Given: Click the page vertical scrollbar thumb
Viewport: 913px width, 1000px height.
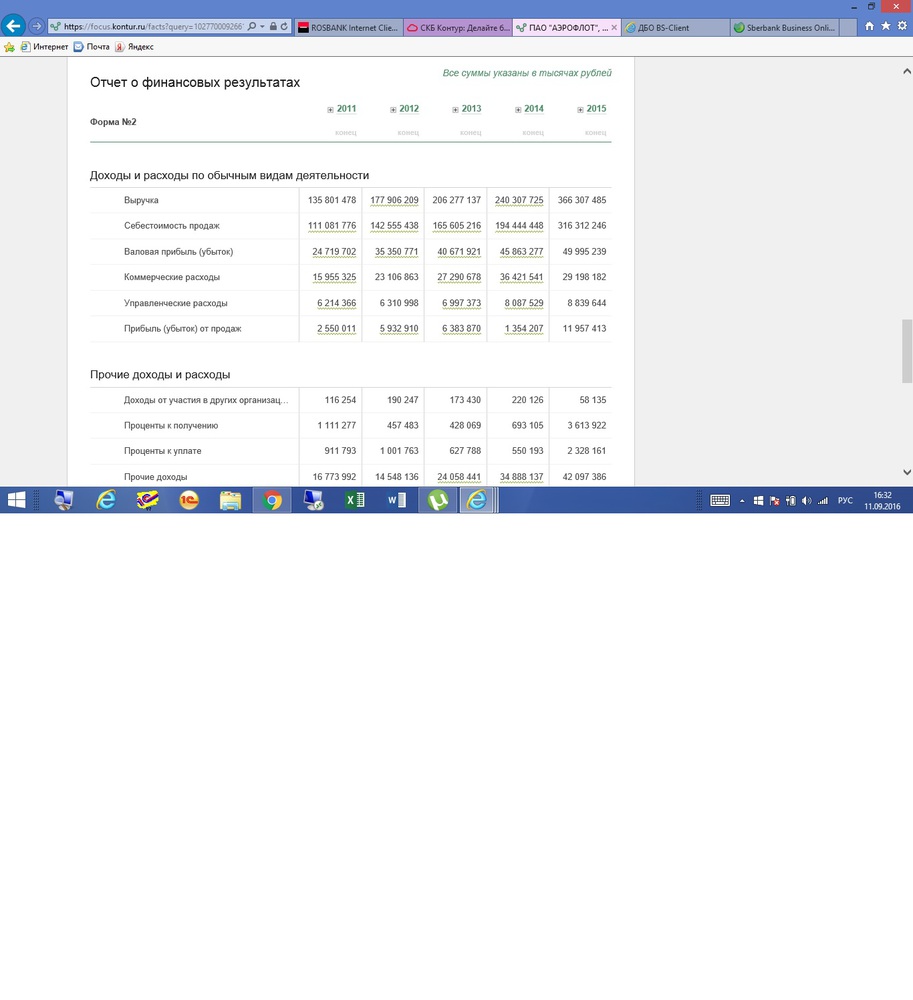Looking at the screenshot, I should point(907,351).
